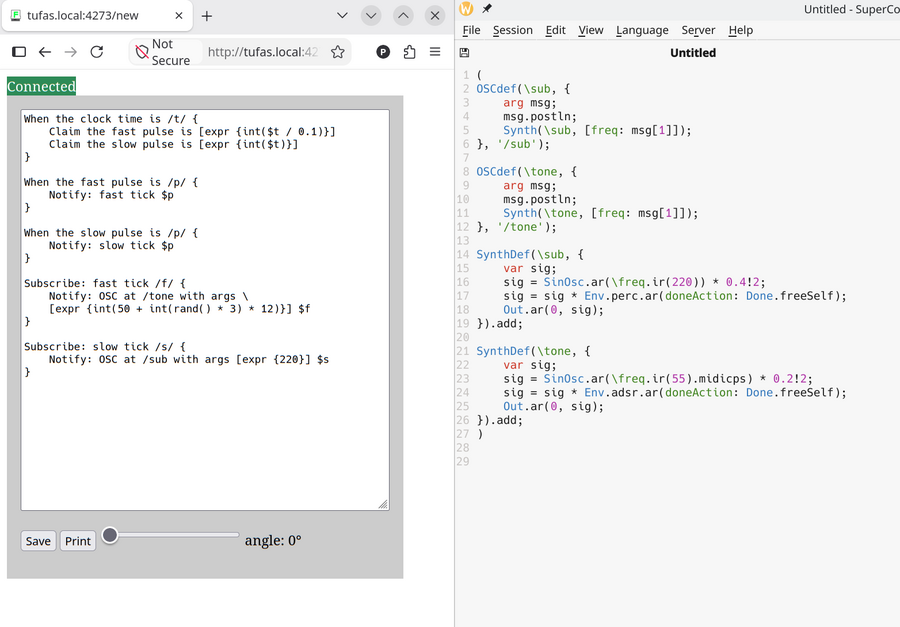Click the line "When the clock time is /t/ {"
This screenshot has width=900, height=627.
tap(111, 119)
